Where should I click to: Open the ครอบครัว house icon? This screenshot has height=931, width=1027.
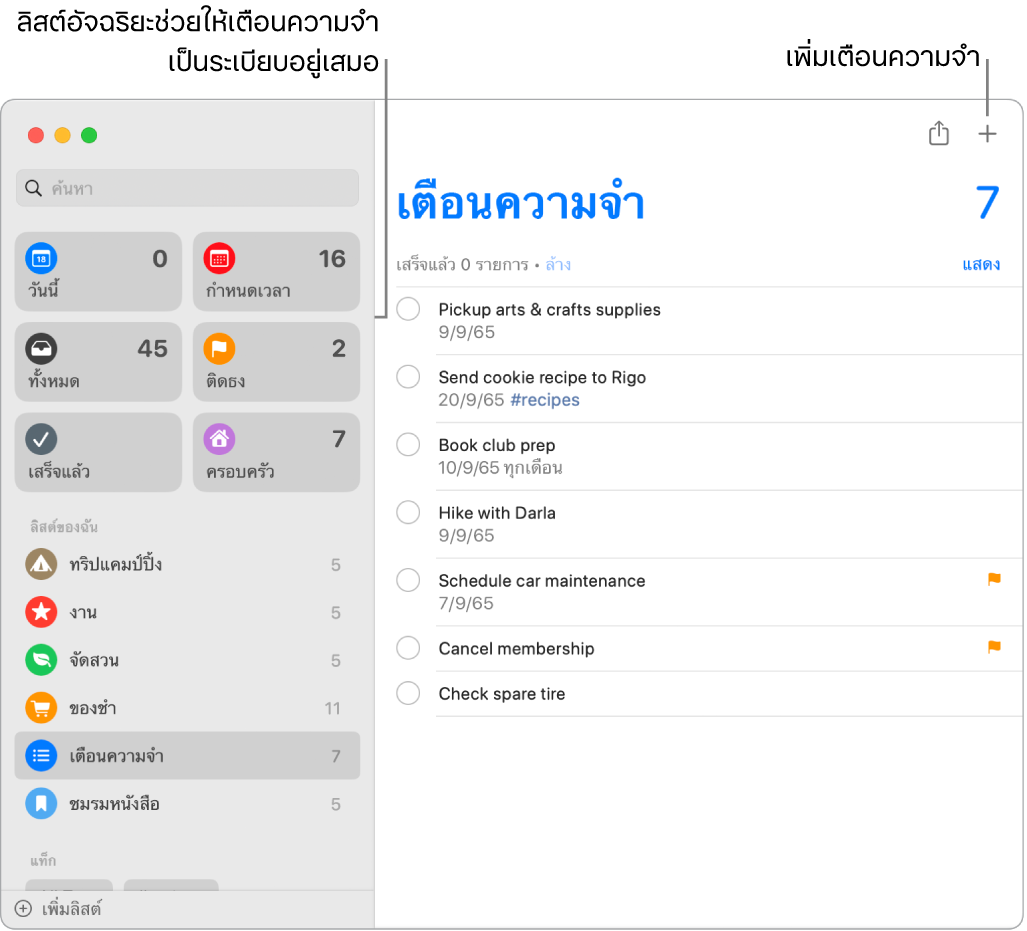coord(218,439)
